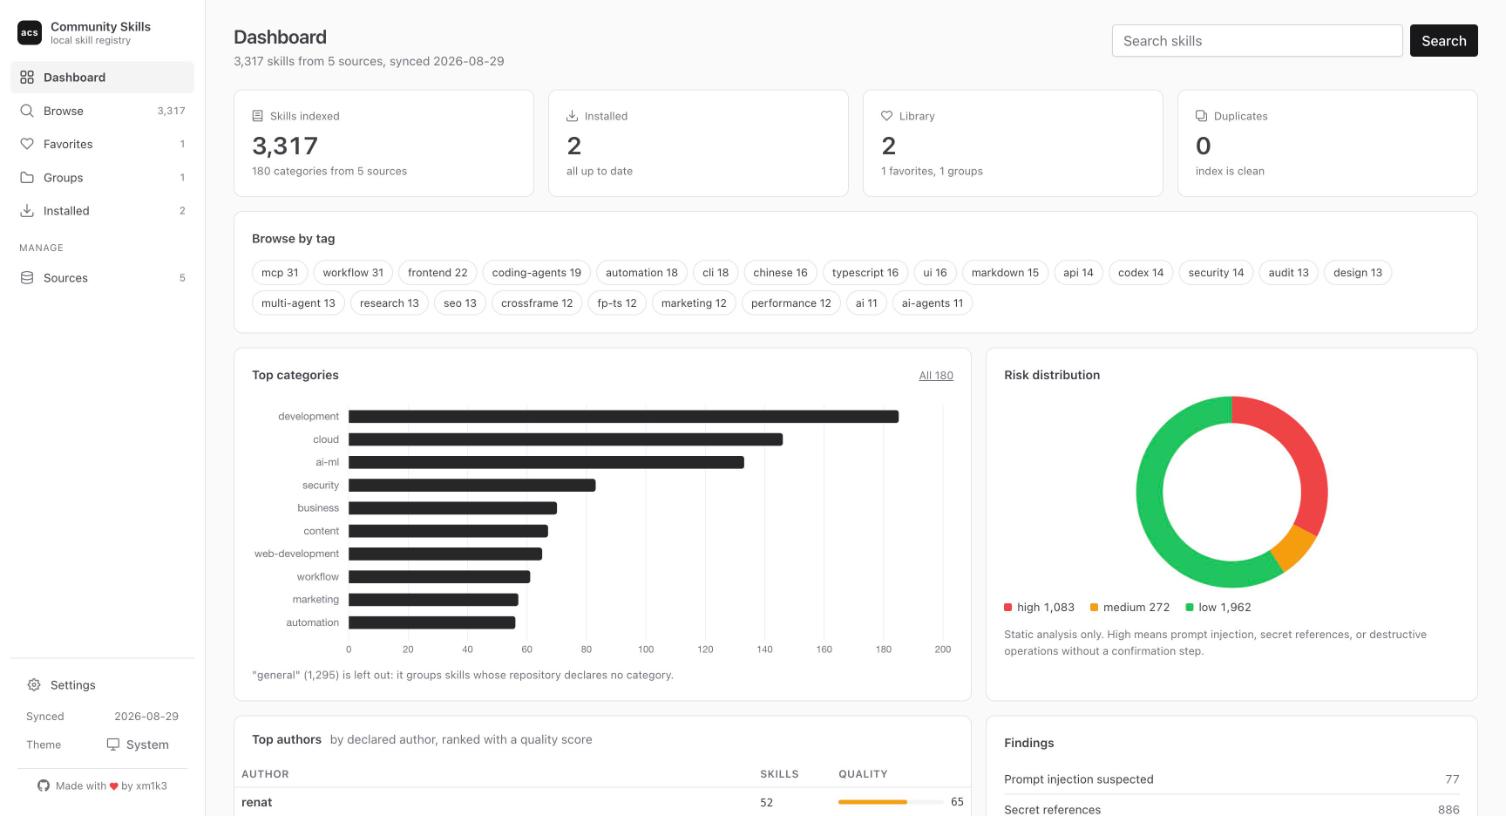Choose the automation 18 tag

pyautogui.click(x=641, y=272)
